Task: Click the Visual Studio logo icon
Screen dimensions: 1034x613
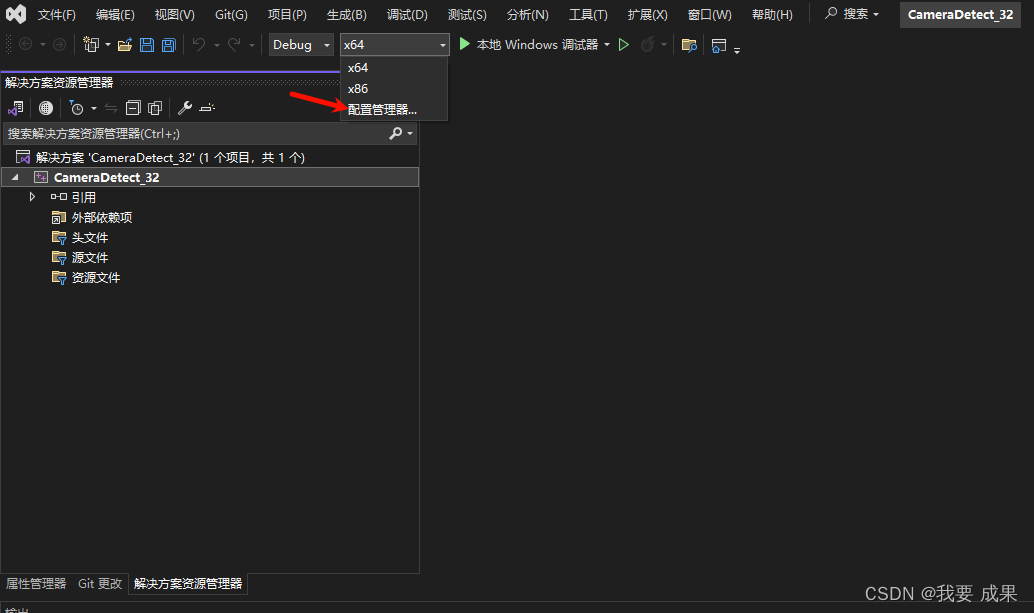Action: coord(16,14)
